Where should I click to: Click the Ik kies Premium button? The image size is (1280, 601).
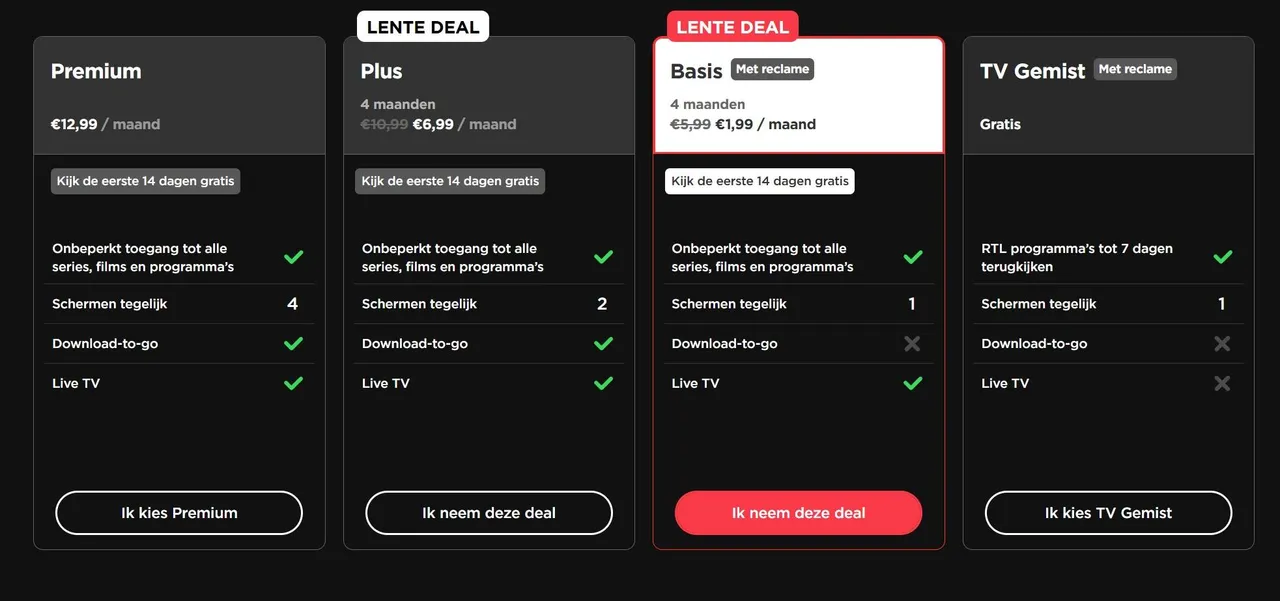(x=179, y=513)
